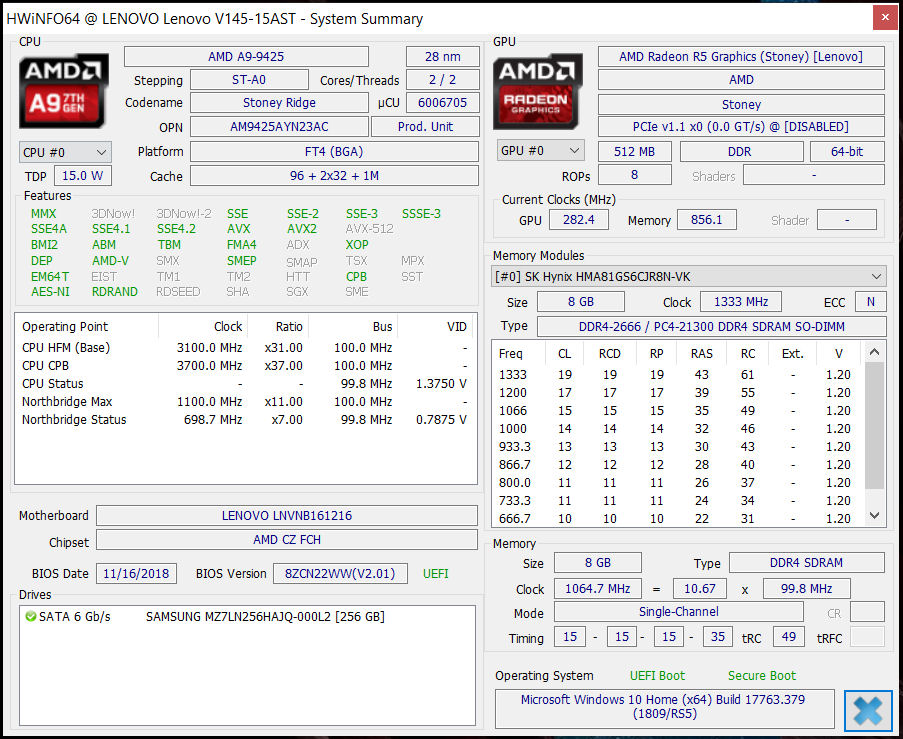The image size is (903, 739).
Task: Click the 8ZCN22WW(V2.01) BIOS version field
Action: (x=340, y=574)
